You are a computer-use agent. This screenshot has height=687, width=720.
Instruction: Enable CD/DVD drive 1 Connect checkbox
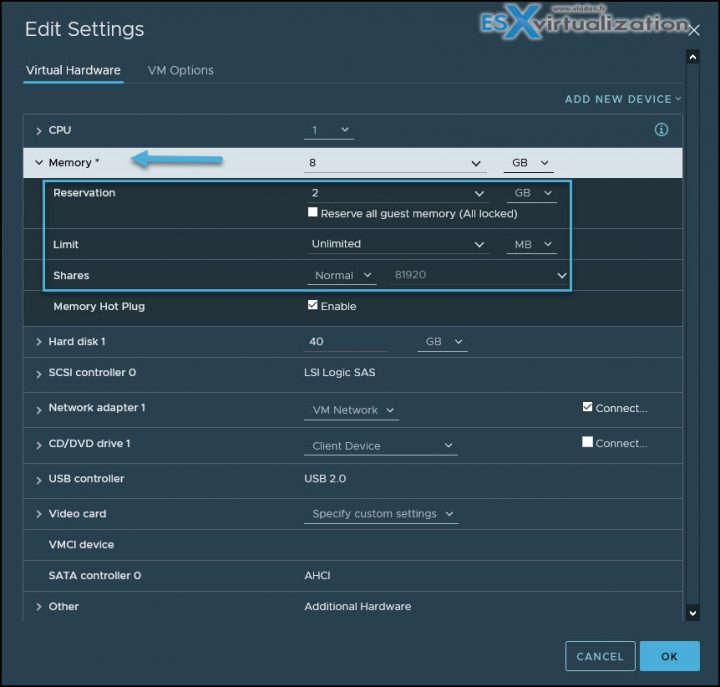(x=588, y=442)
